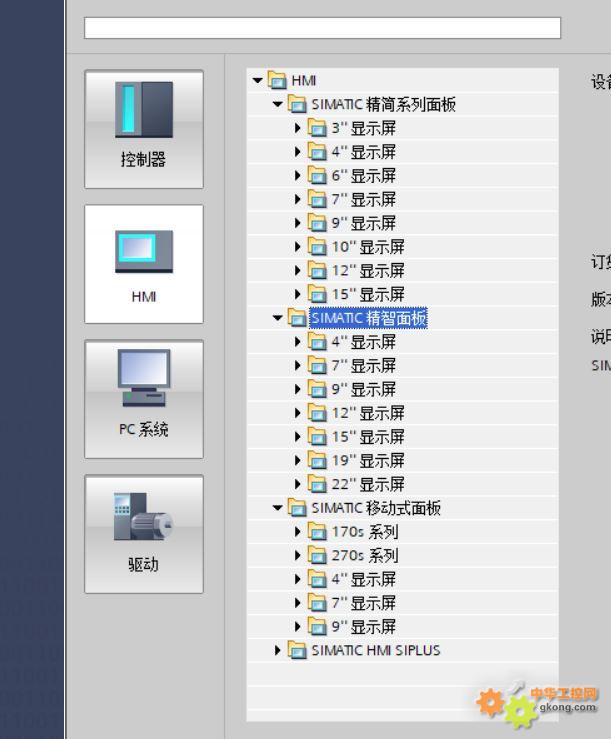Image resolution: width=611 pixels, height=739 pixels.
Task: Click folder icon of 15" 显示屏 in 精简系列面板
Action: (317, 294)
